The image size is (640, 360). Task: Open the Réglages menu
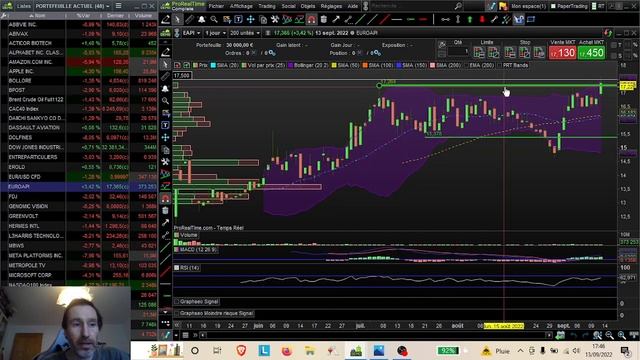click(331, 6)
